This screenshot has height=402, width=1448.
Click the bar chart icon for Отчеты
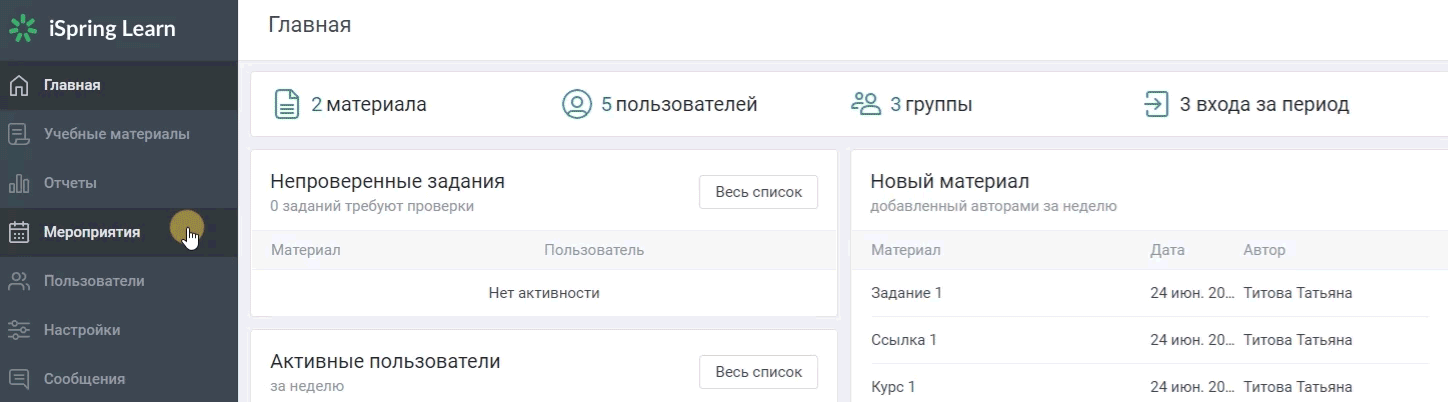coord(18,183)
